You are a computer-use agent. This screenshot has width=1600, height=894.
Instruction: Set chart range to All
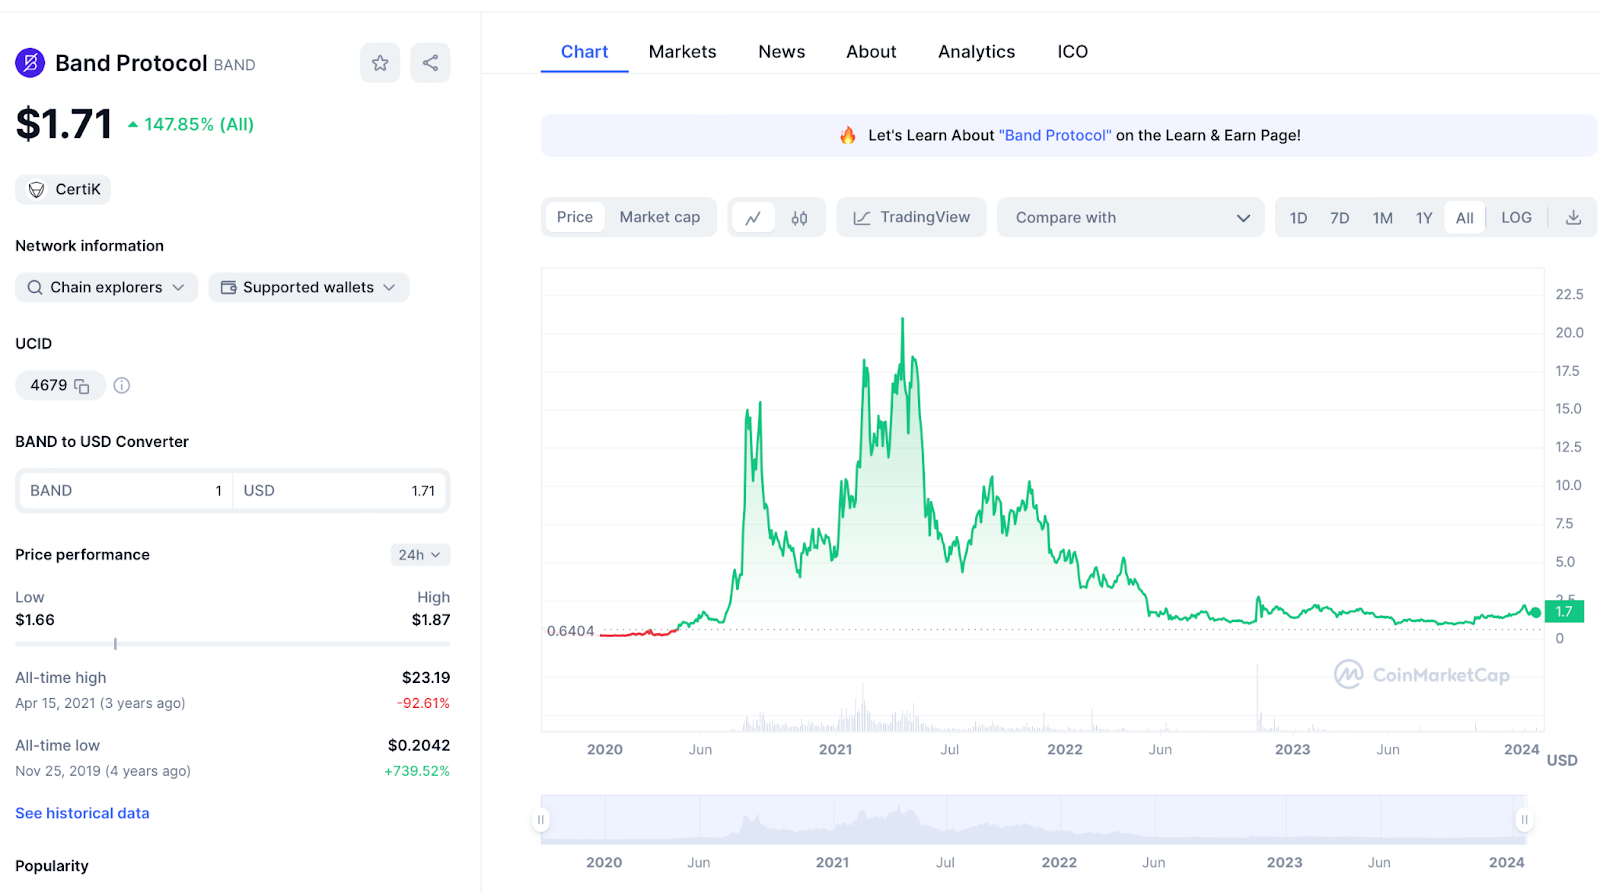click(1465, 217)
